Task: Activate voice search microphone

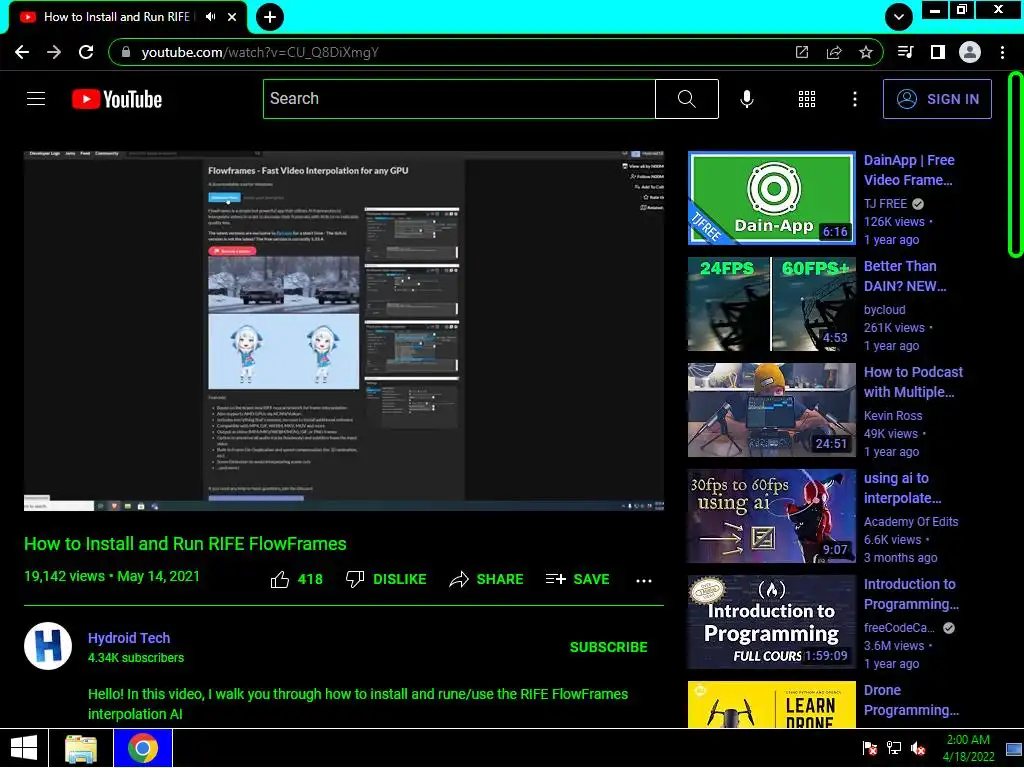Action: 746,99
